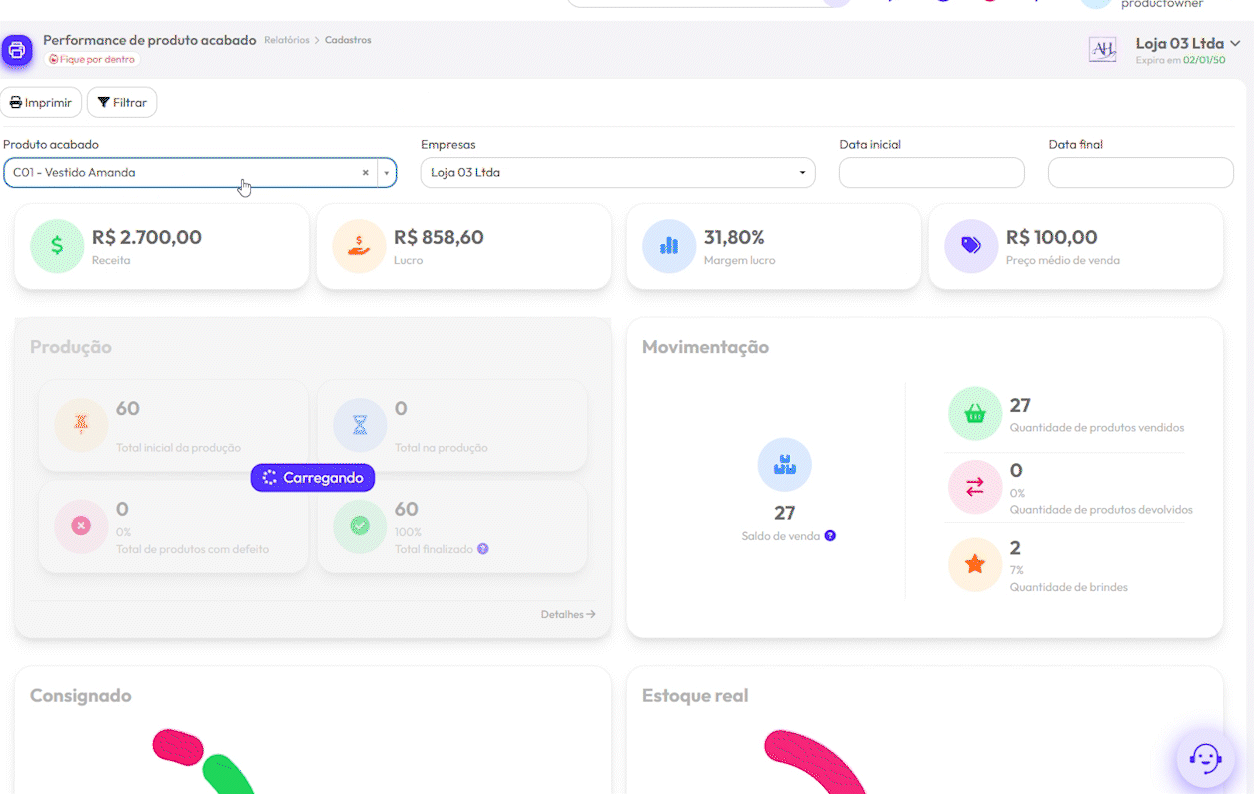Click the Saldo de venda help icon
The height and width of the screenshot is (794, 1254).
830,536
